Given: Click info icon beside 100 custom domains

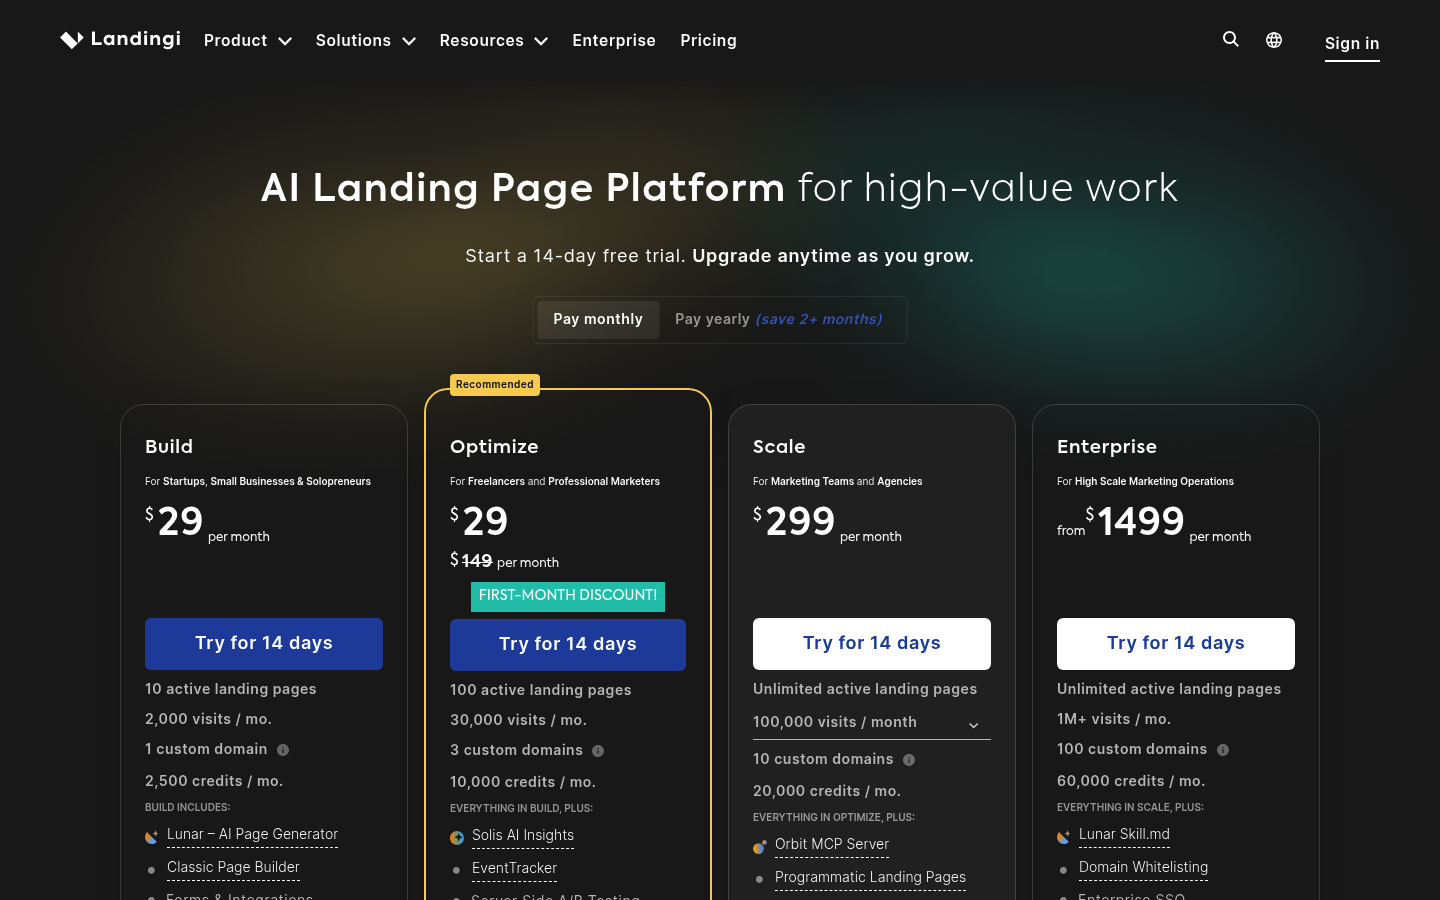Looking at the screenshot, I should coord(1223,750).
